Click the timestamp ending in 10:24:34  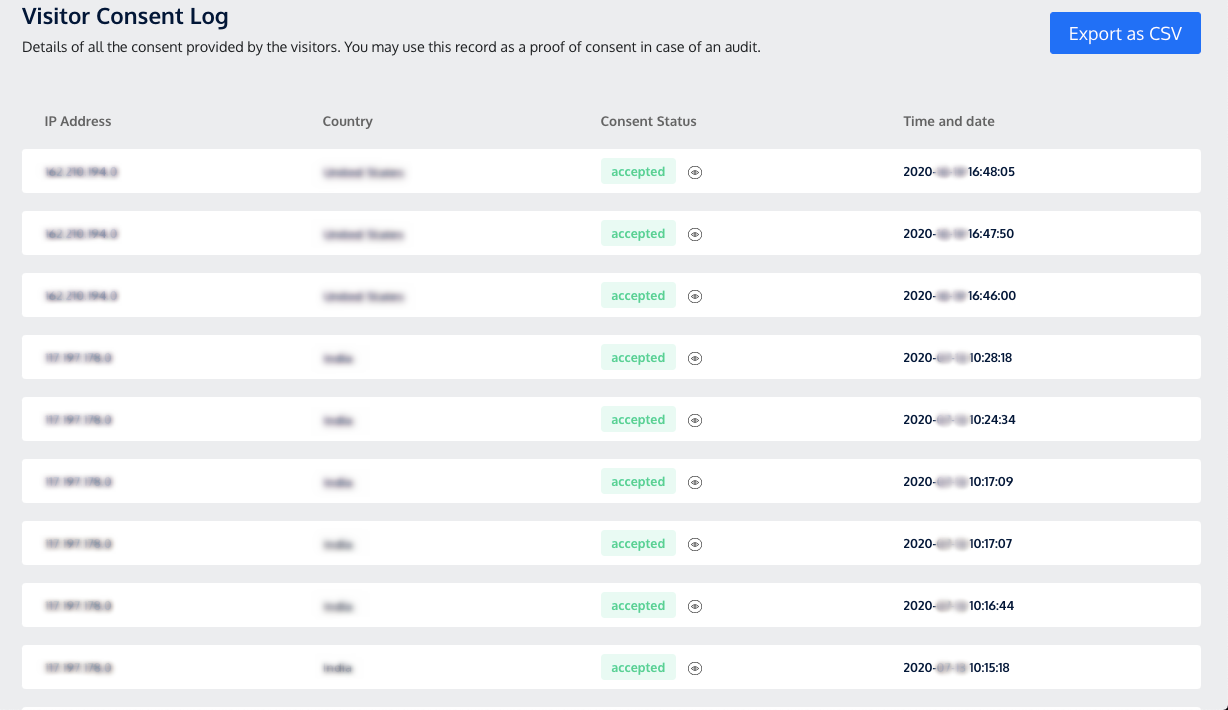pyautogui.click(x=959, y=420)
